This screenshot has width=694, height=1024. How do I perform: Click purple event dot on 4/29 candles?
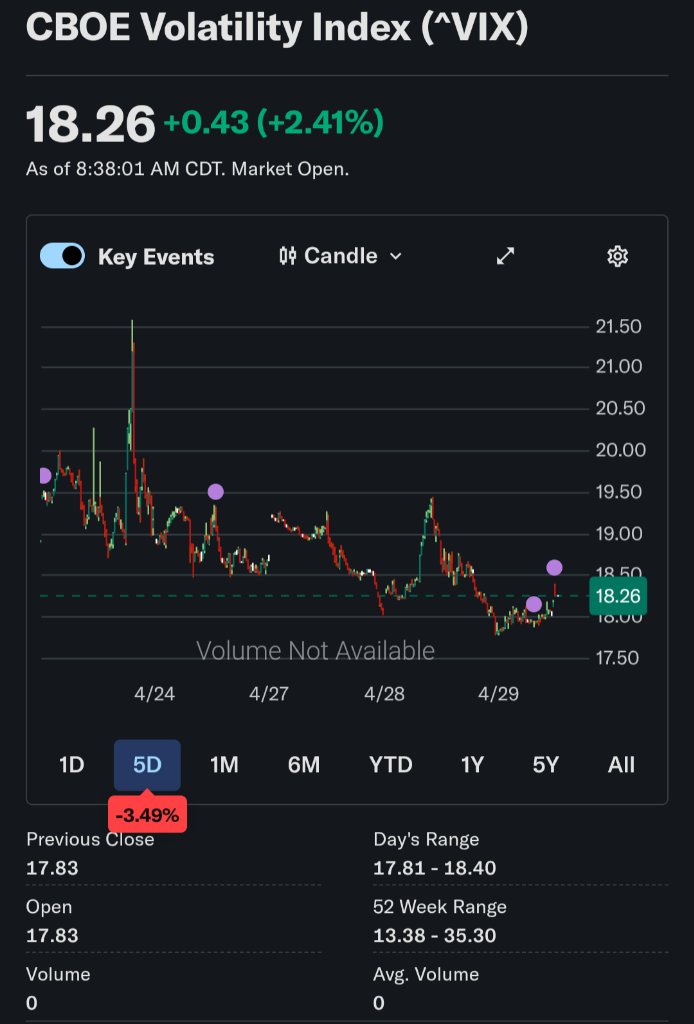click(534, 604)
